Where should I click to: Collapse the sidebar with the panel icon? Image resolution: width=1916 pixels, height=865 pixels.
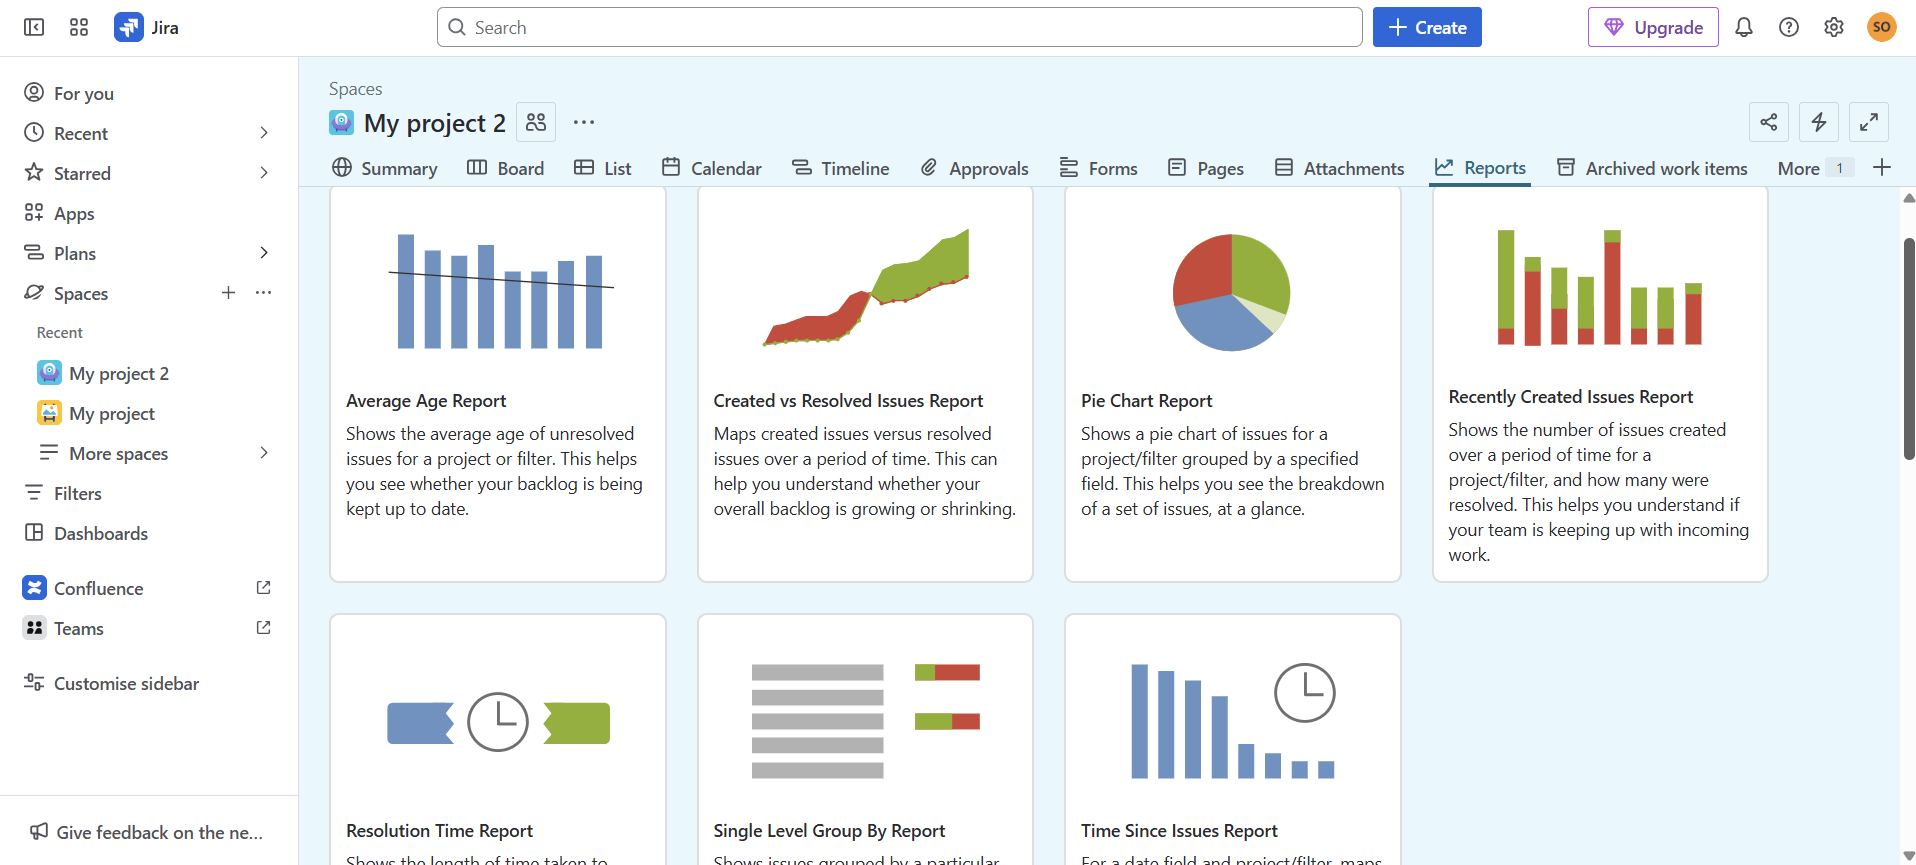[x=34, y=27]
